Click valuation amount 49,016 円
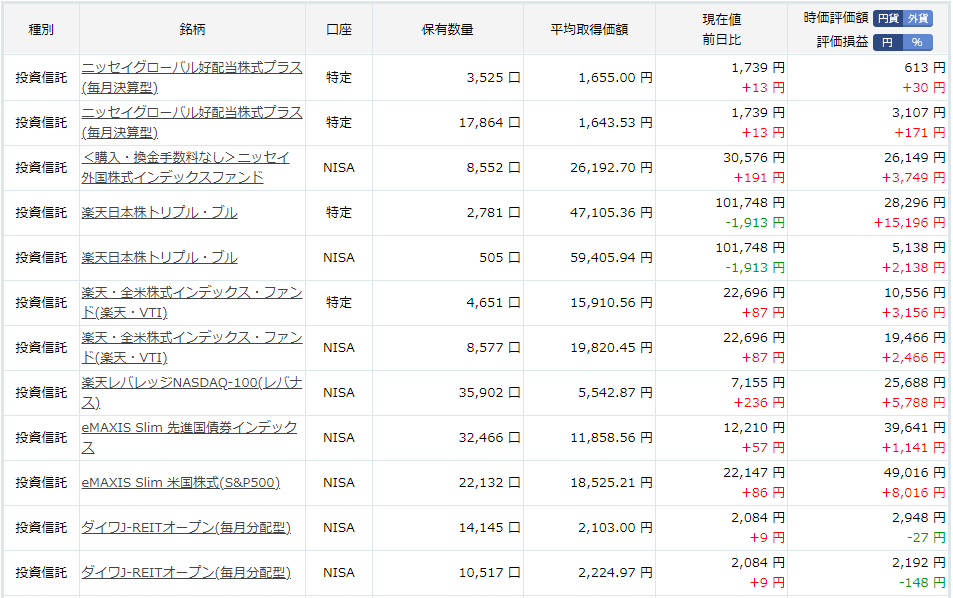This screenshot has width=953, height=598. click(915, 472)
